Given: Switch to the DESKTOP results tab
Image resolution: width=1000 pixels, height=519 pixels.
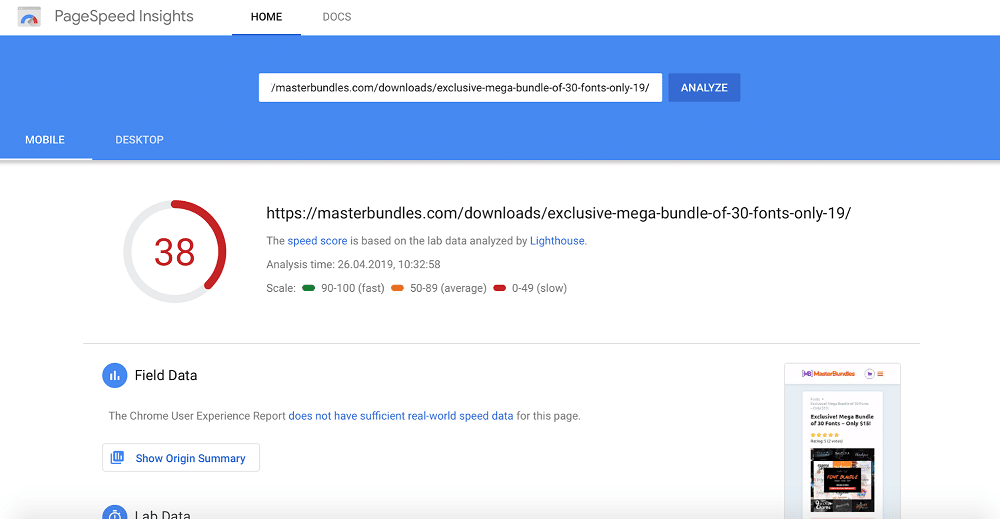Looking at the screenshot, I should [139, 140].
